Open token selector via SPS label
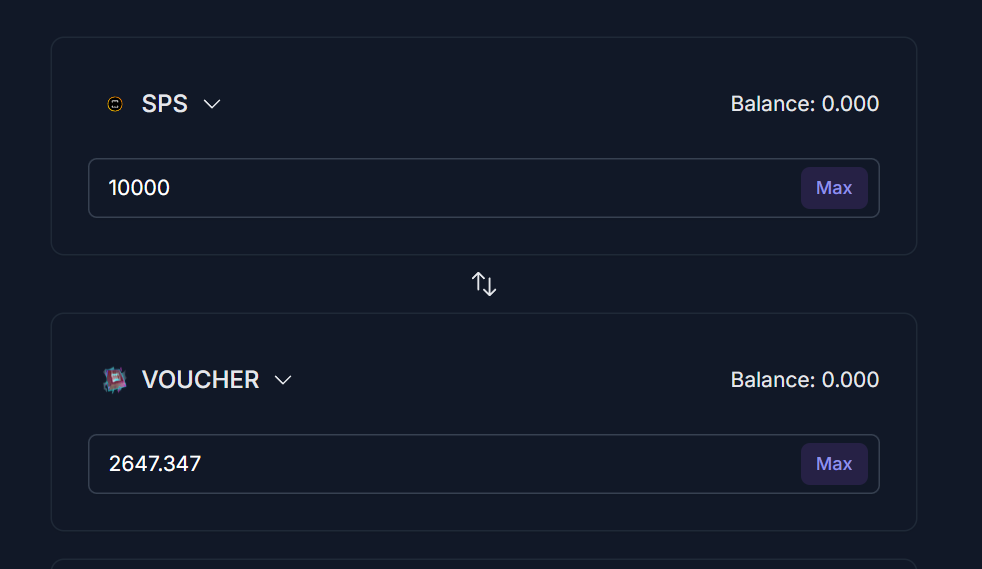 click(165, 104)
